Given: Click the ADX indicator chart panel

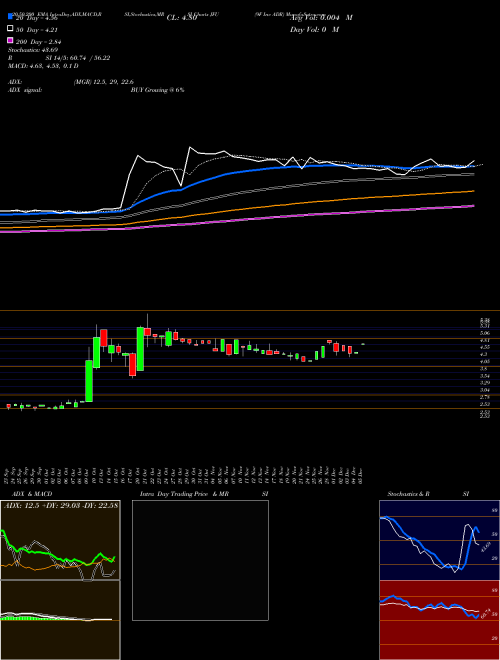Looking at the screenshot, I should (x=60, y=540).
